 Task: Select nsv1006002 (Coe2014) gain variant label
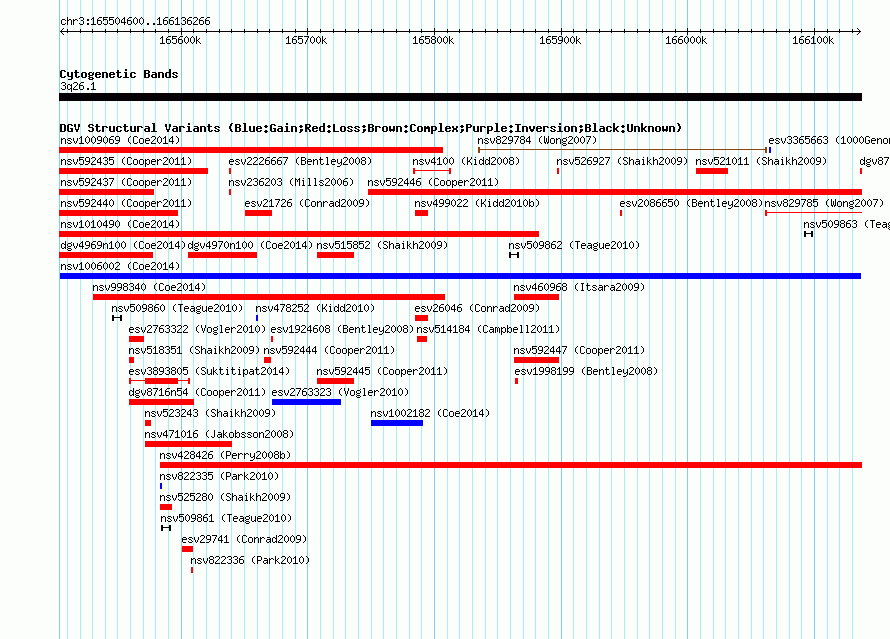pyautogui.click(x=120, y=266)
